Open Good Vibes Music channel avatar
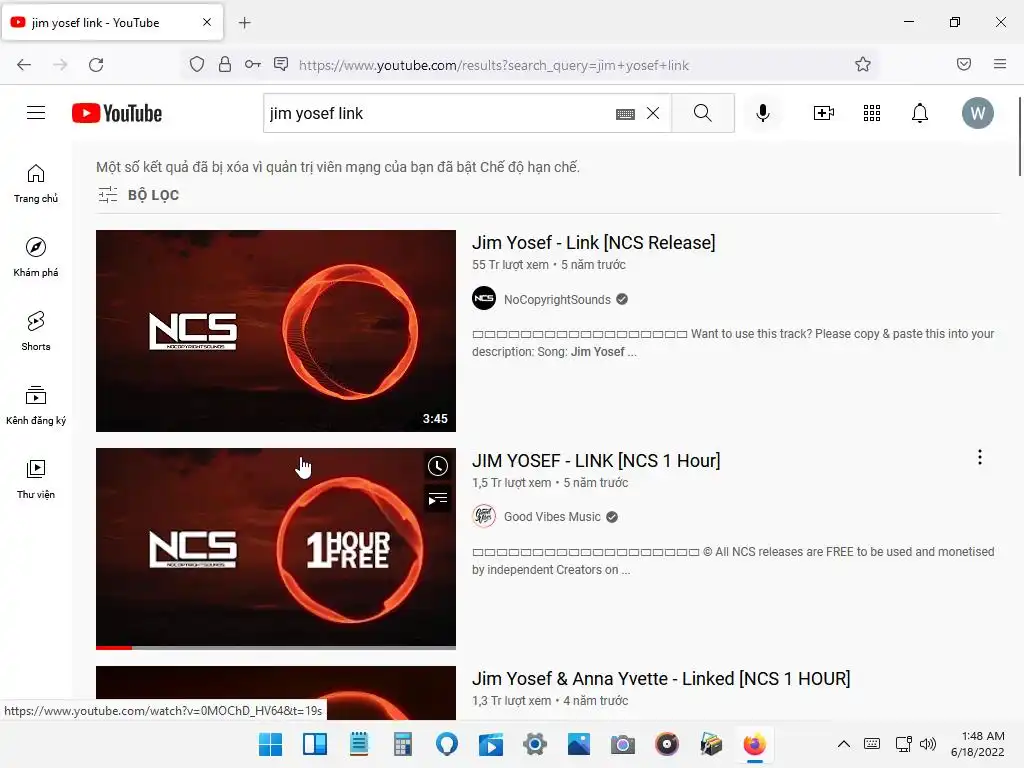 tap(484, 517)
